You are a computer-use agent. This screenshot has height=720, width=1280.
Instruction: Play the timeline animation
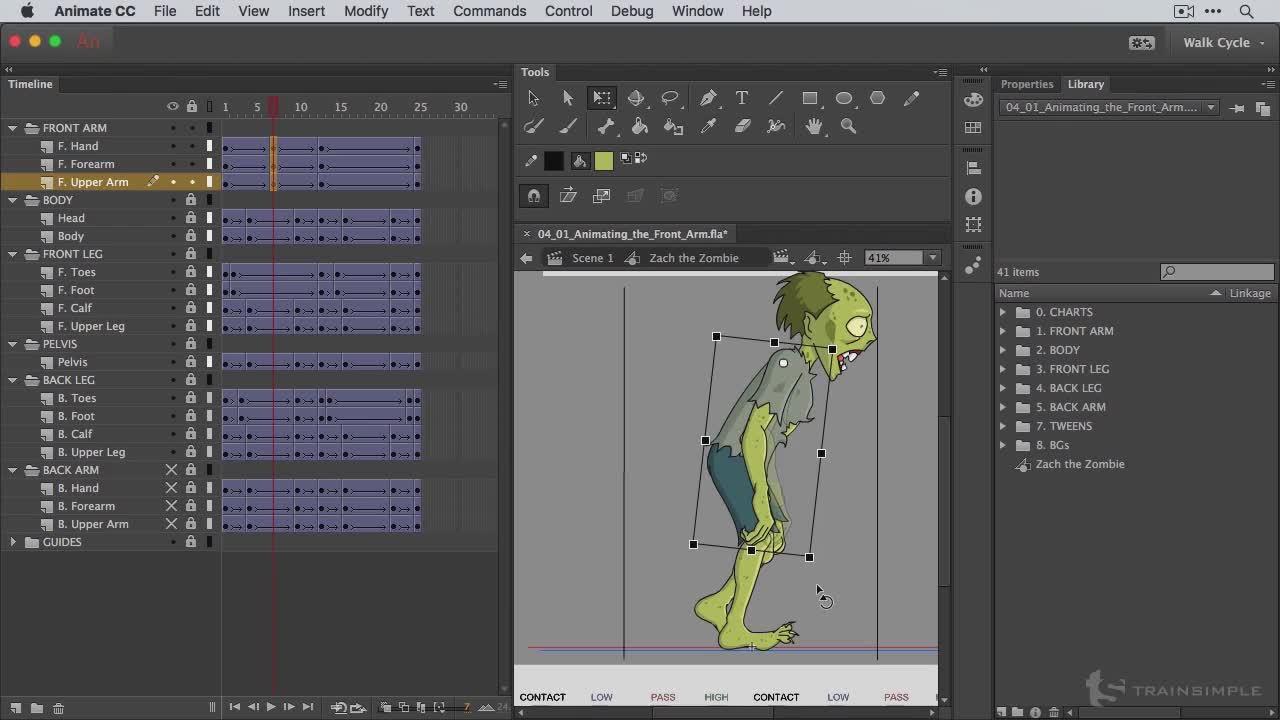270,707
